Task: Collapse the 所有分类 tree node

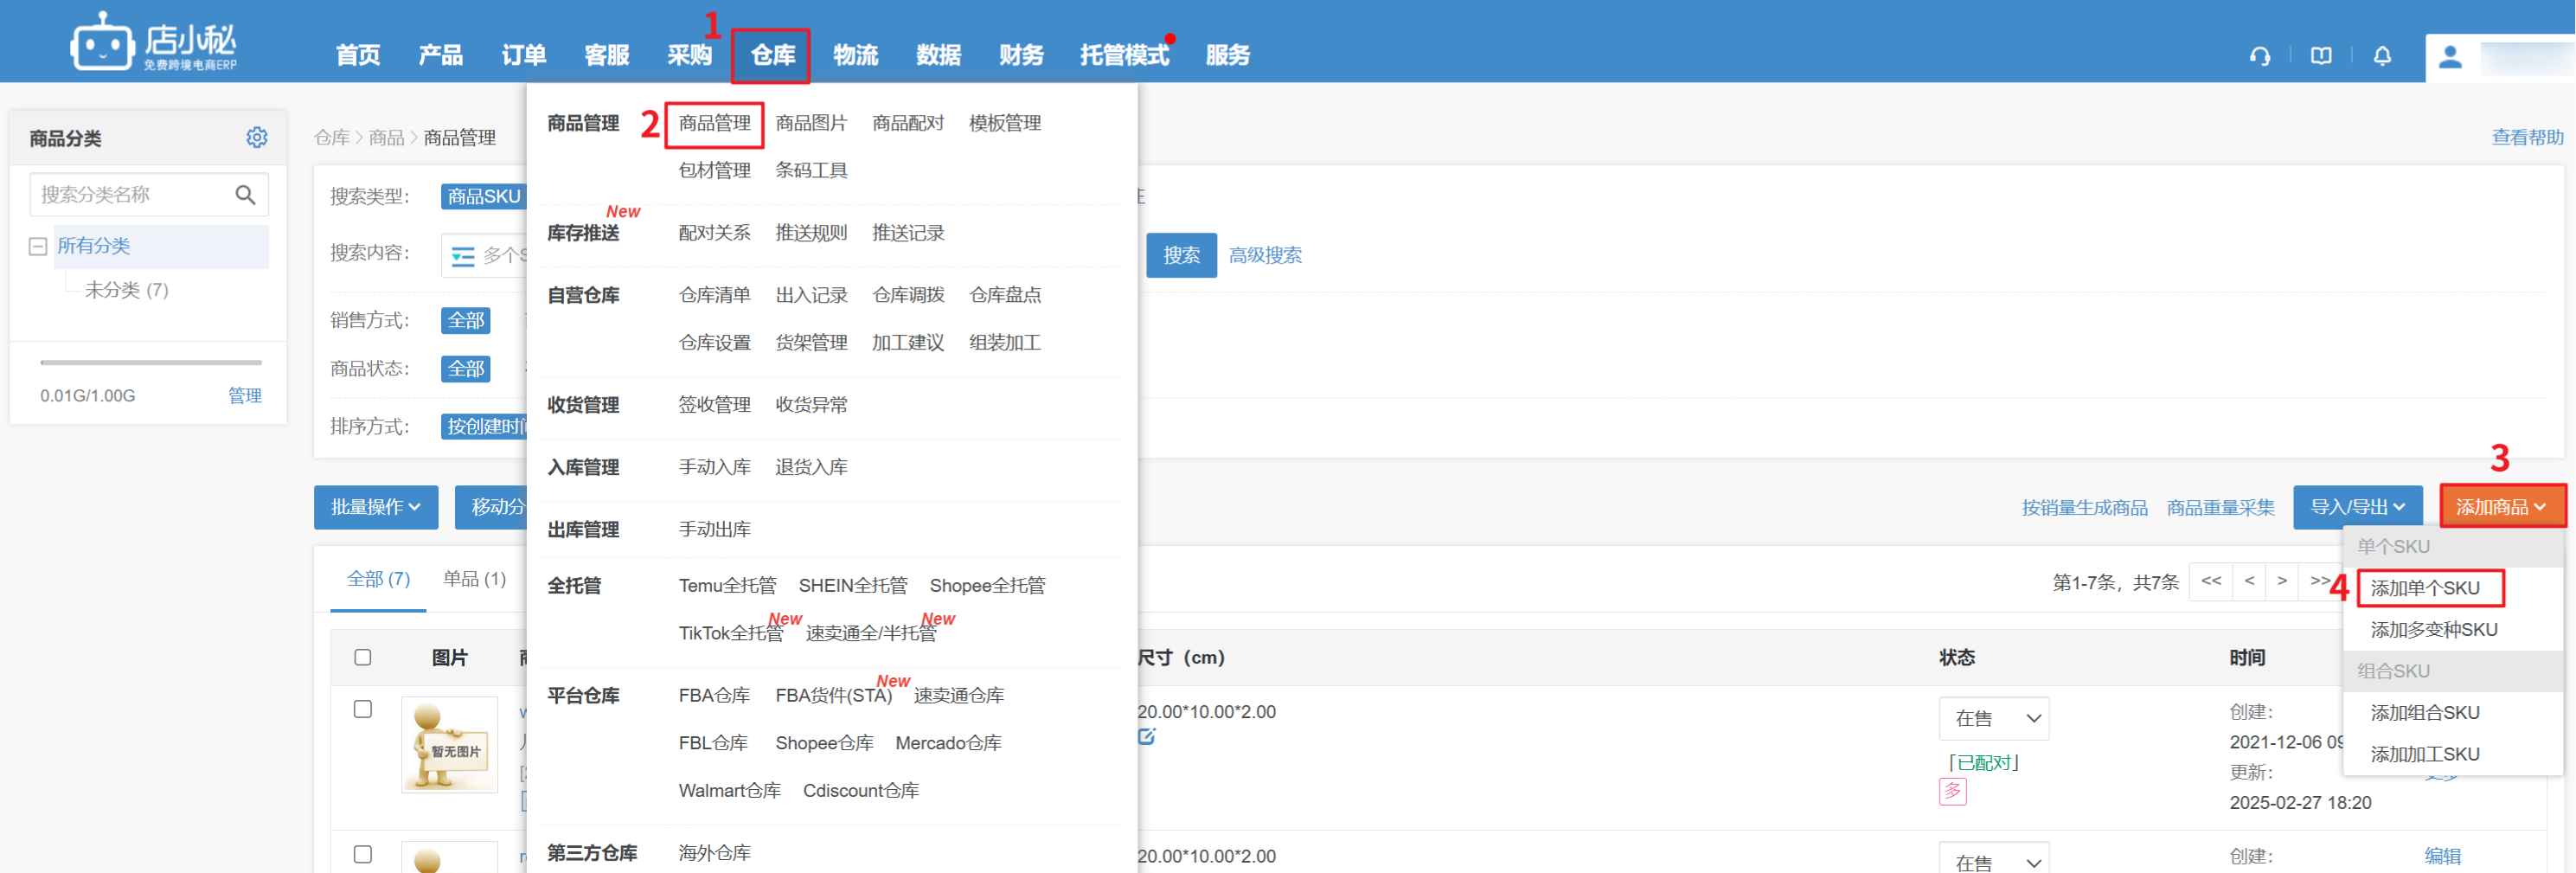Action: point(38,246)
